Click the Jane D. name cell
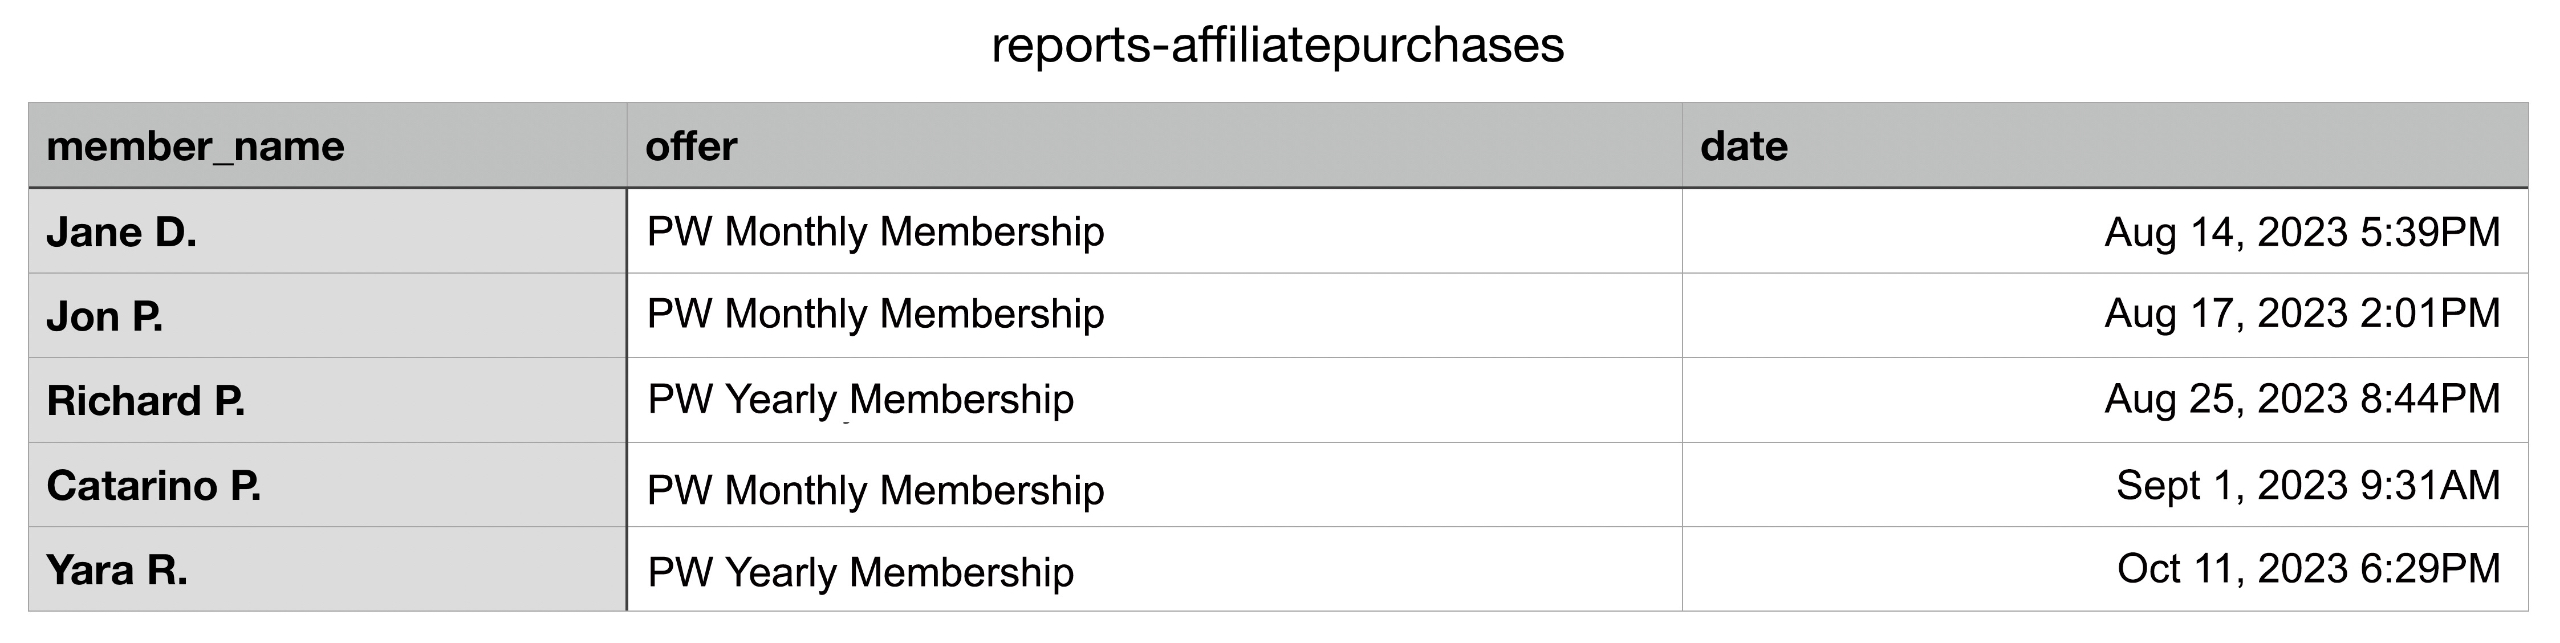 [122, 232]
